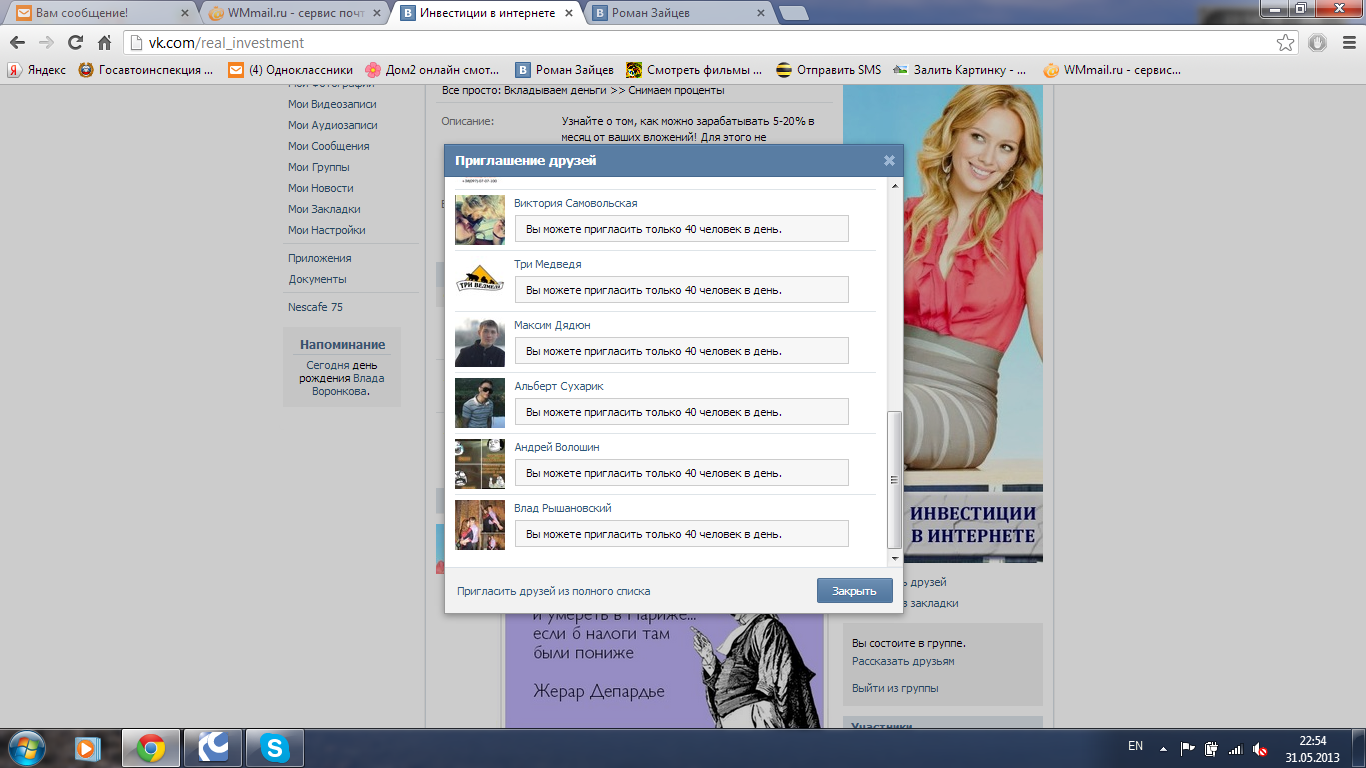Open a new browser tab
The image size is (1366, 768).
click(x=793, y=13)
